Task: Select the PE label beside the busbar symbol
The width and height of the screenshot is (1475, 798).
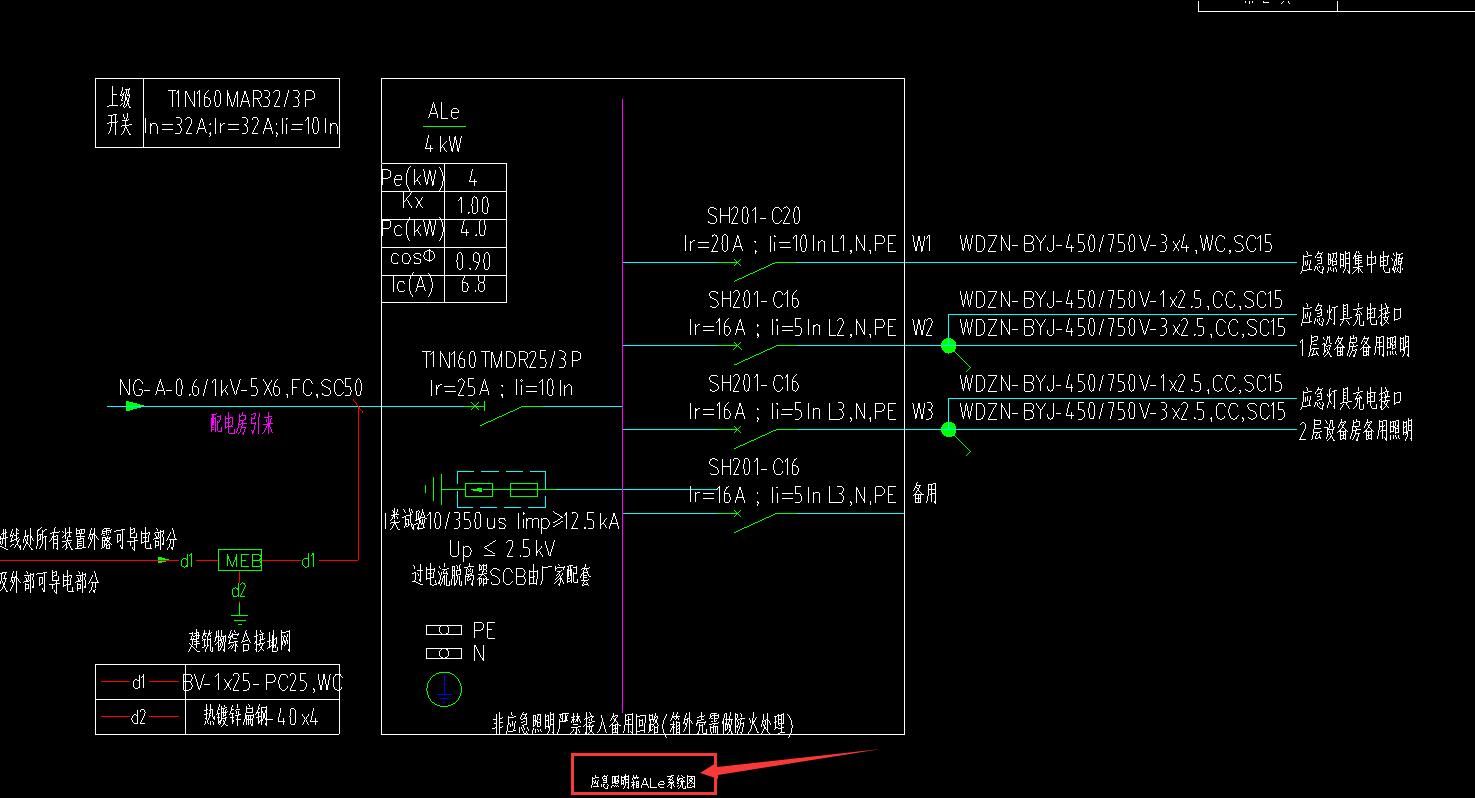Action: [x=484, y=631]
